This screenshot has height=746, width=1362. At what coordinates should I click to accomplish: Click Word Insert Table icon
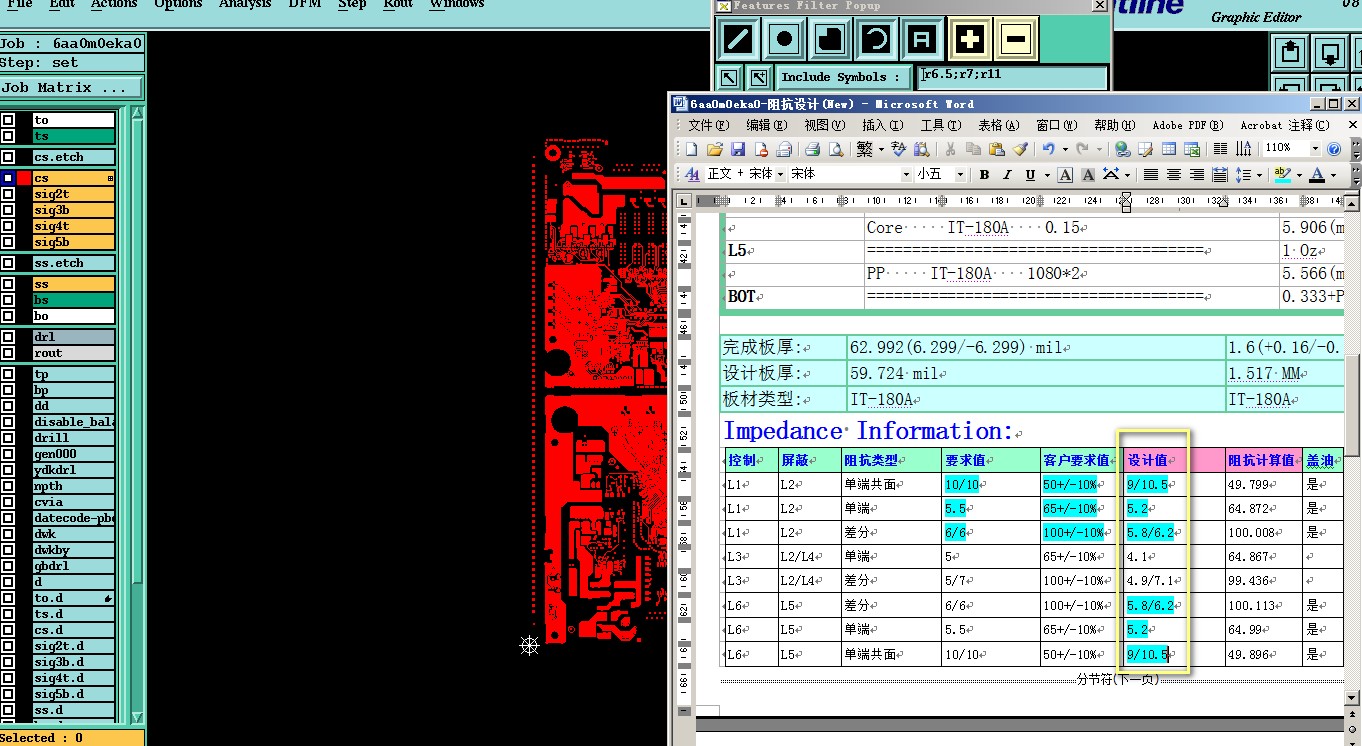click(x=1168, y=149)
